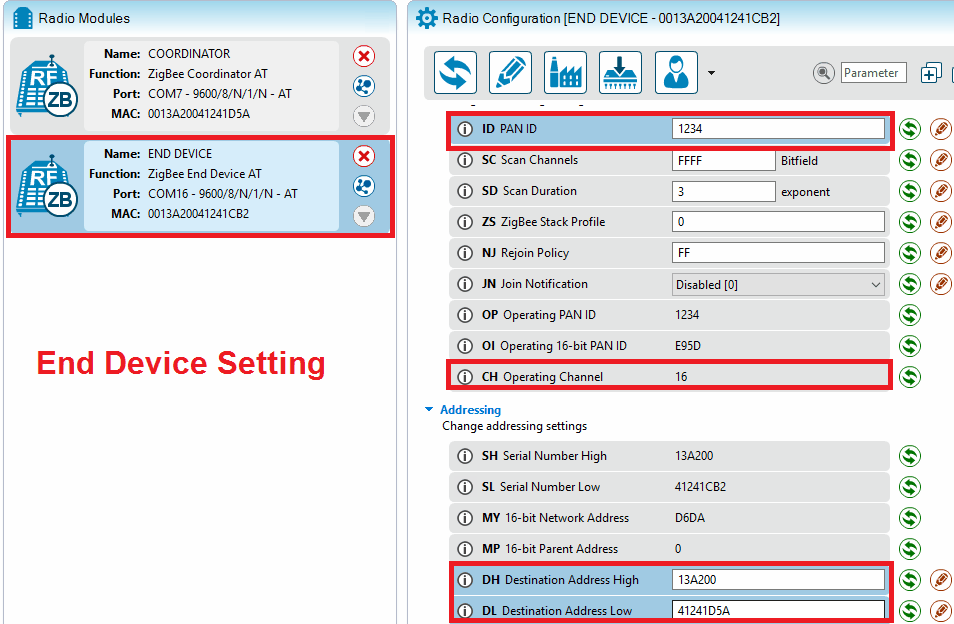Load default firmware settings factory icon
The height and width of the screenshot is (624, 954).
[x=565, y=73]
